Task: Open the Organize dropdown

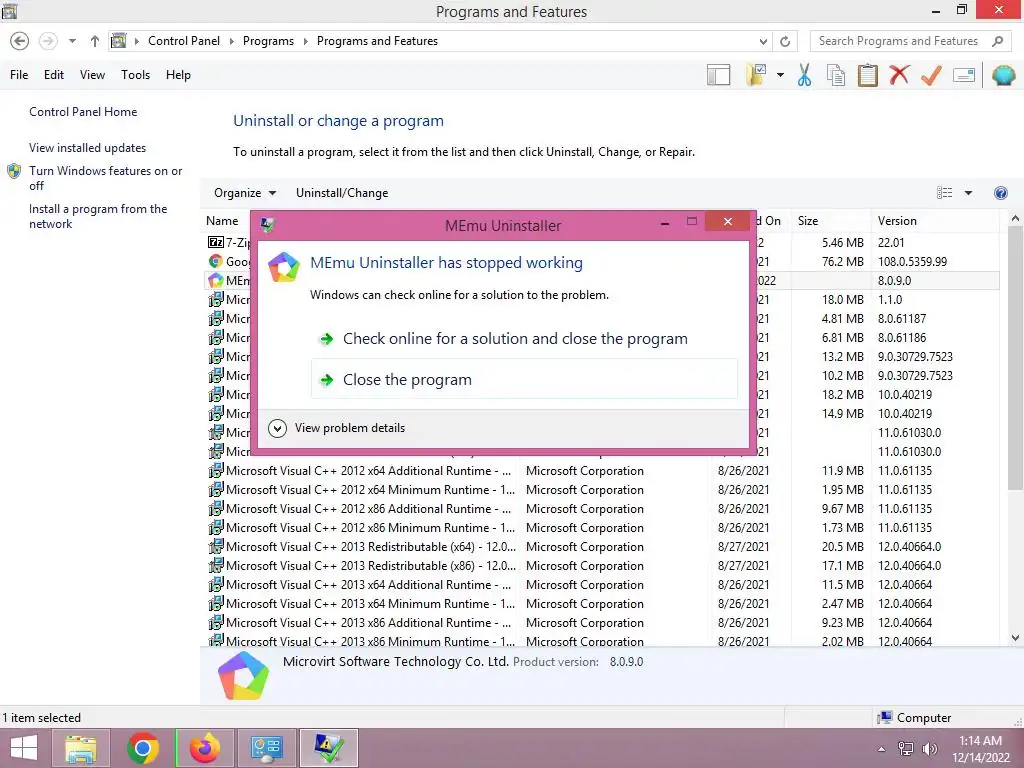Action: [x=245, y=193]
